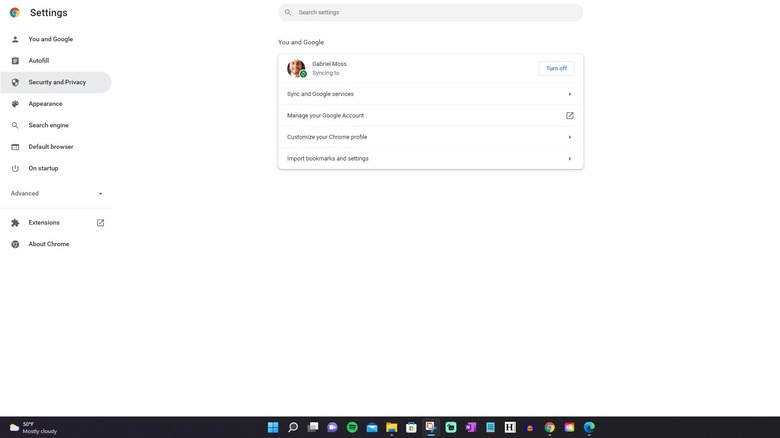Turn off sync with Turn off button
The width and height of the screenshot is (780, 438).
pos(556,68)
